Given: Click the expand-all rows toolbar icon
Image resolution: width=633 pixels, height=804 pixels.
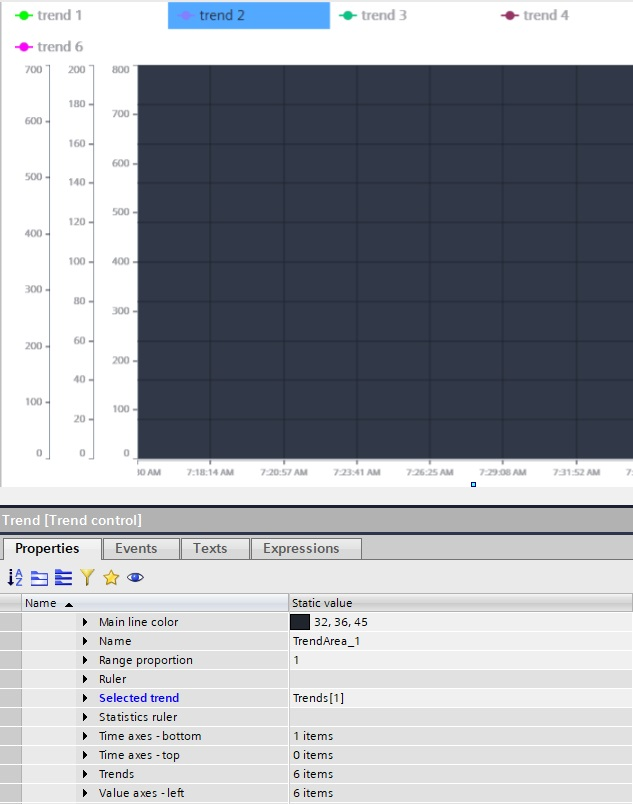Looking at the screenshot, I should pos(64,577).
